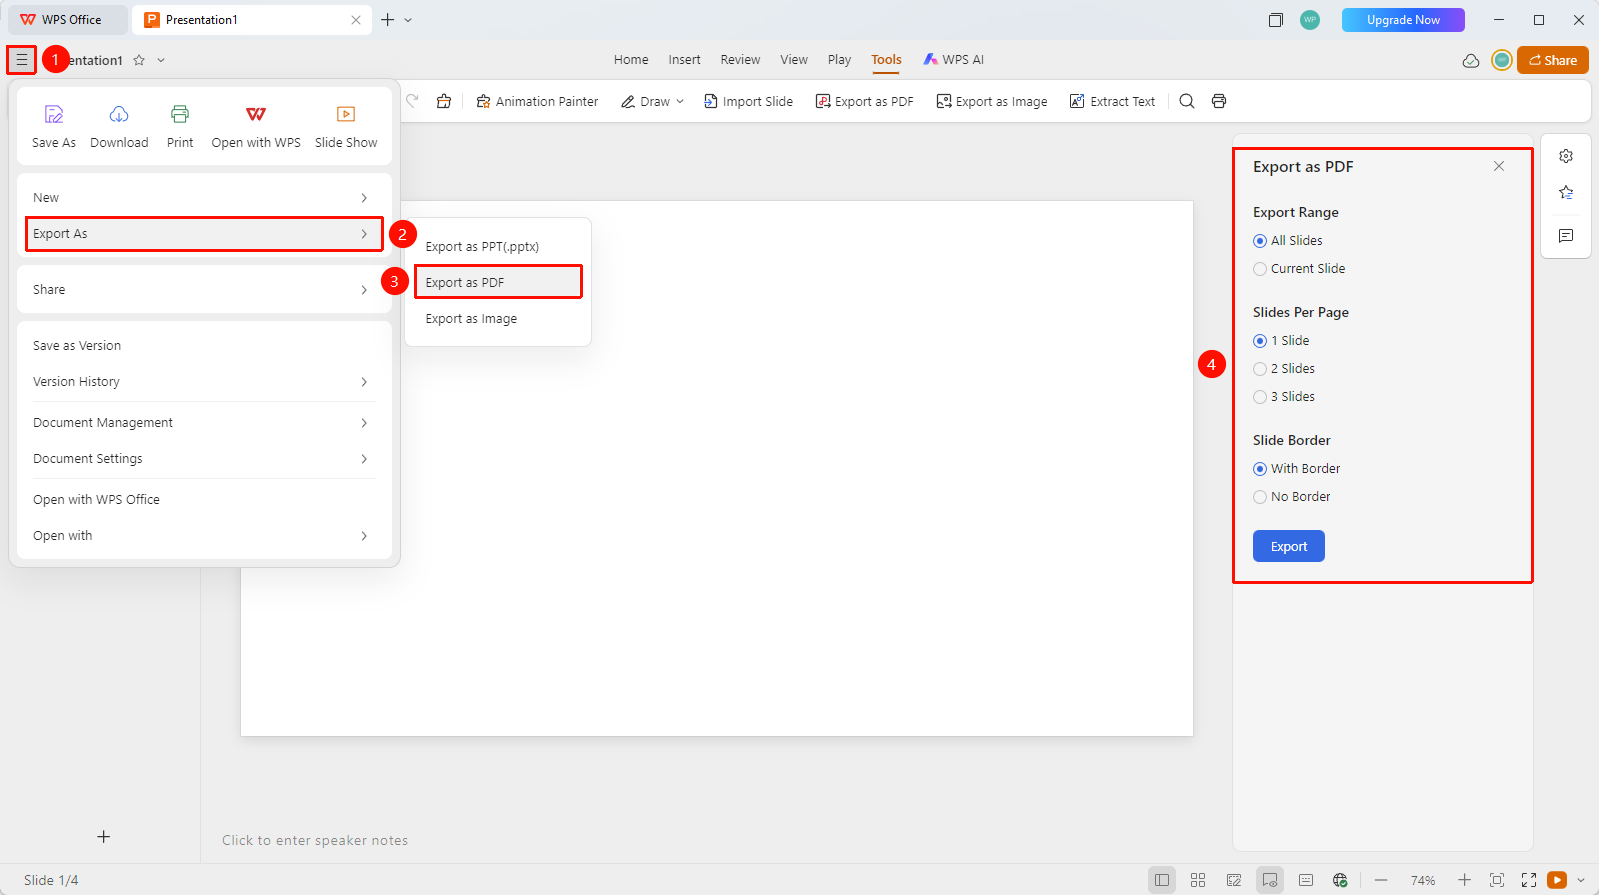This screenshot has width=1599, height=895.
Task: Expand the New submenu
Action: (x=204, y=198)
